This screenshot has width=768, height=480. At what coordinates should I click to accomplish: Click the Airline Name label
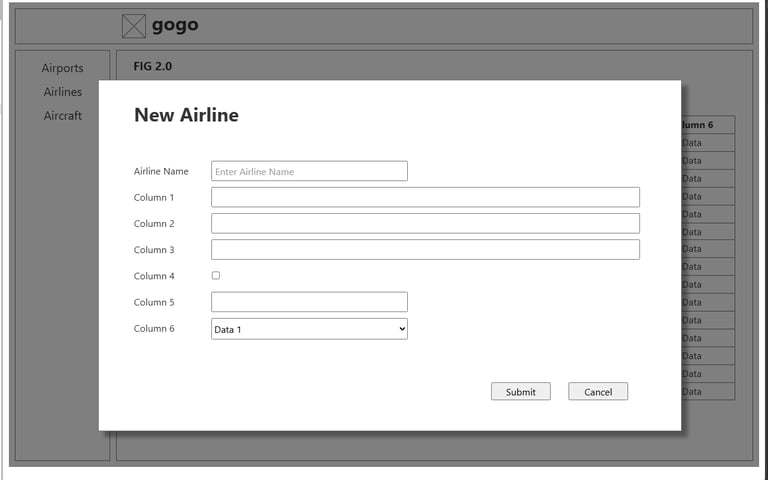click(161, 171)
